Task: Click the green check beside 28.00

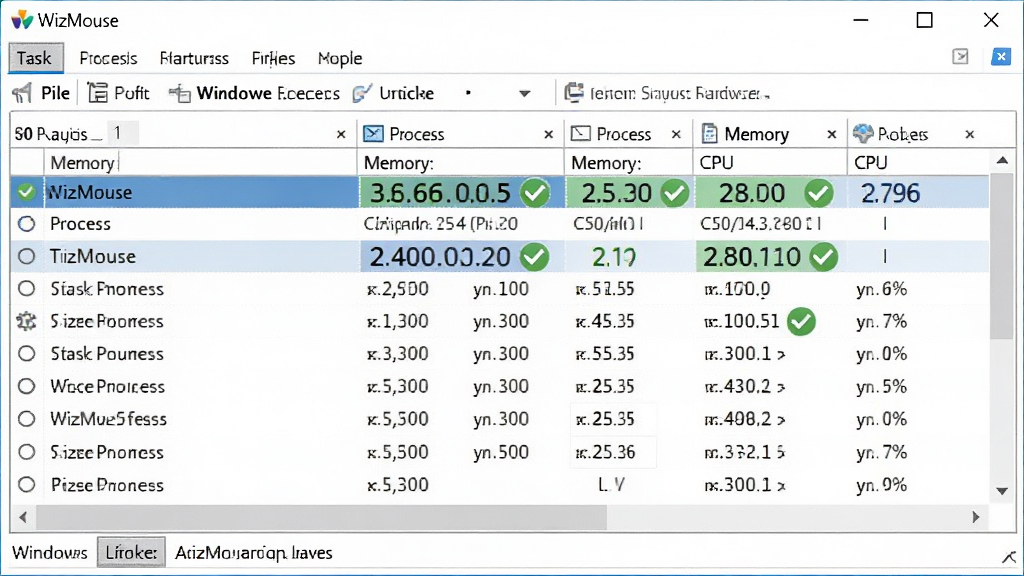Action: (818, 193)
